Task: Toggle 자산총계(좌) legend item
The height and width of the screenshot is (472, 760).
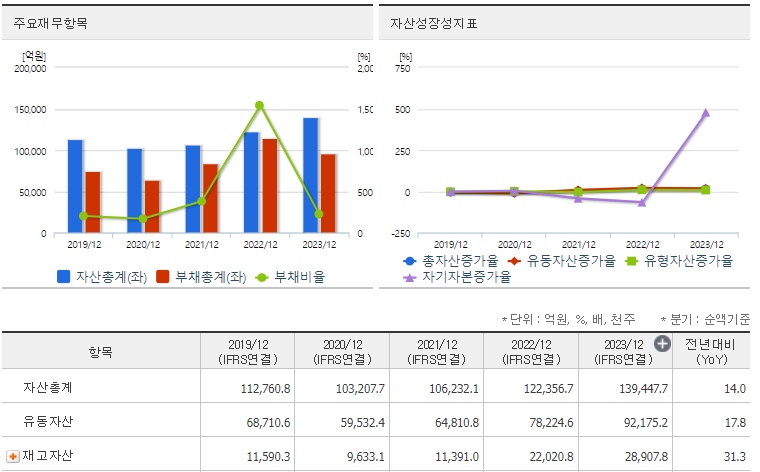Action: pos(102,277)
